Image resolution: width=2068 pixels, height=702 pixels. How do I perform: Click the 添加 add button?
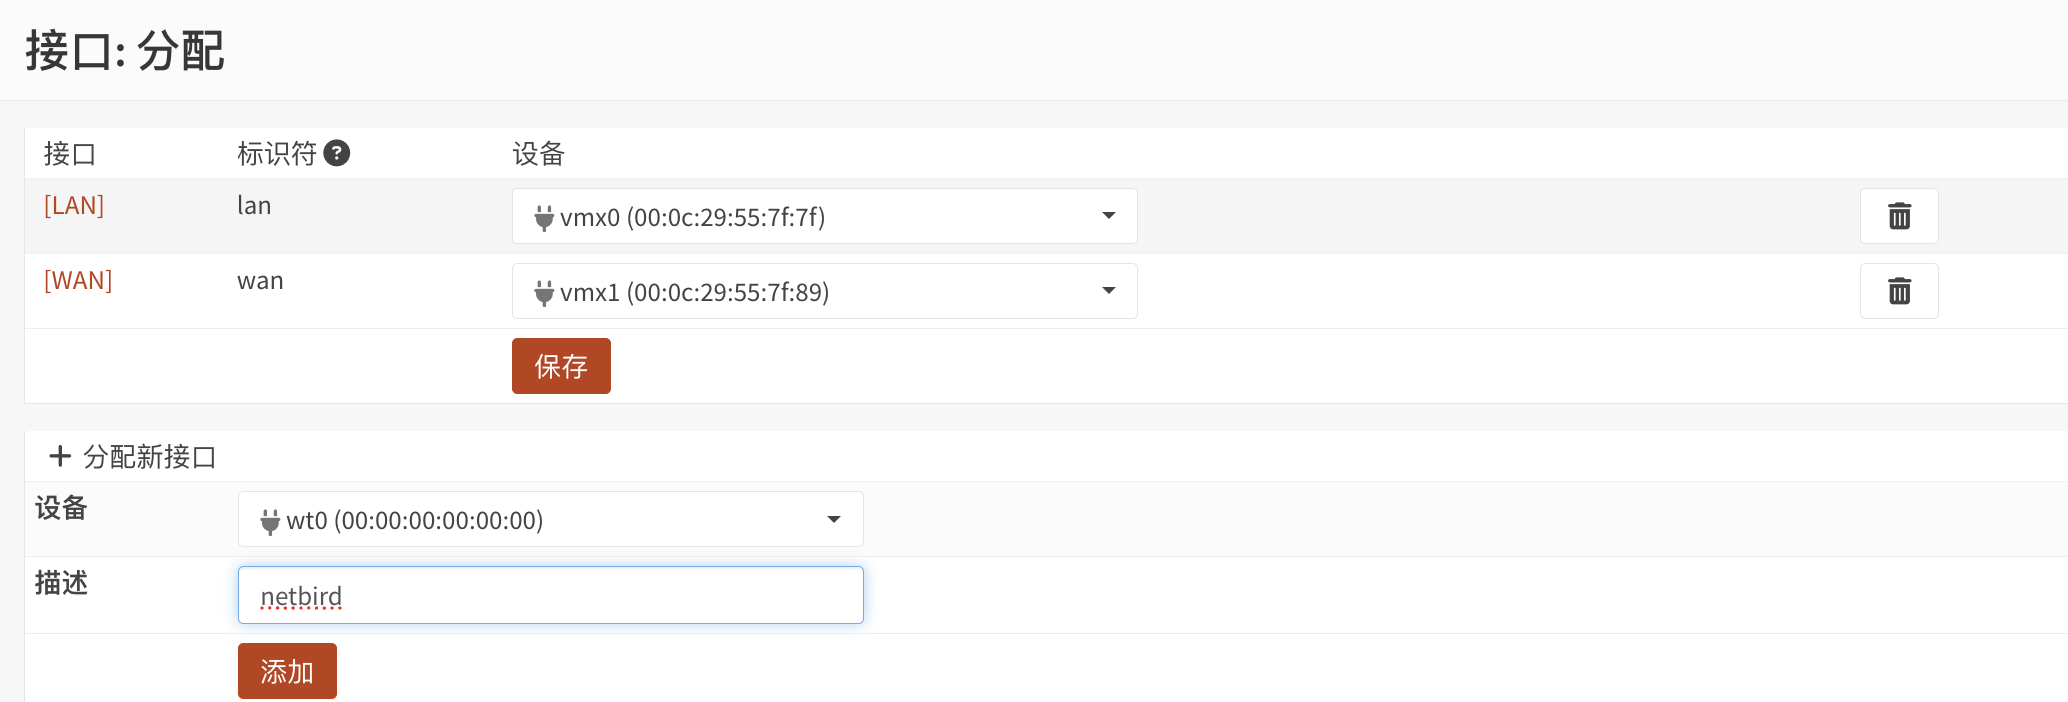pos(287,671)
